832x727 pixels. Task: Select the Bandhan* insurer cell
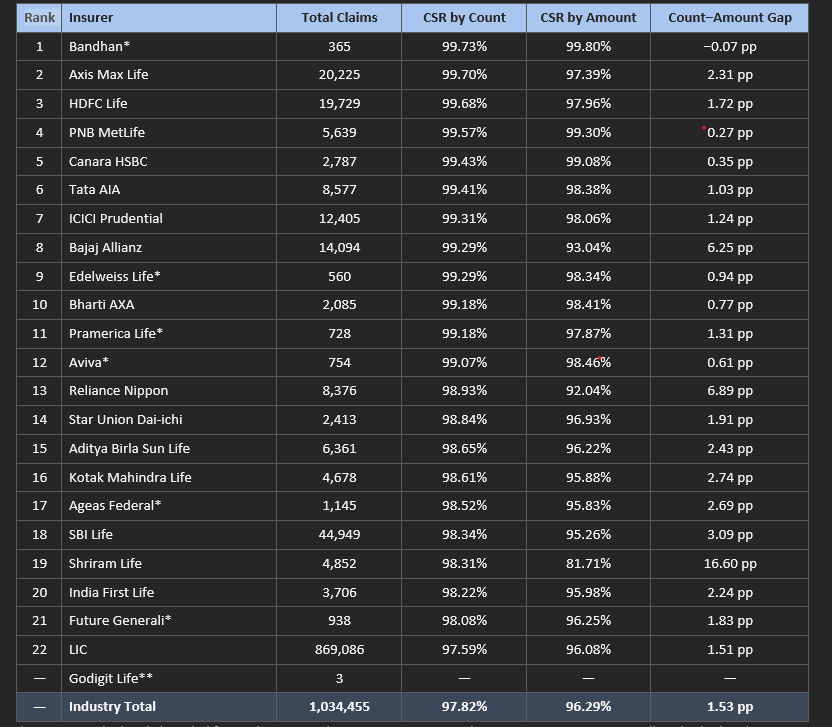click(169, 47)
